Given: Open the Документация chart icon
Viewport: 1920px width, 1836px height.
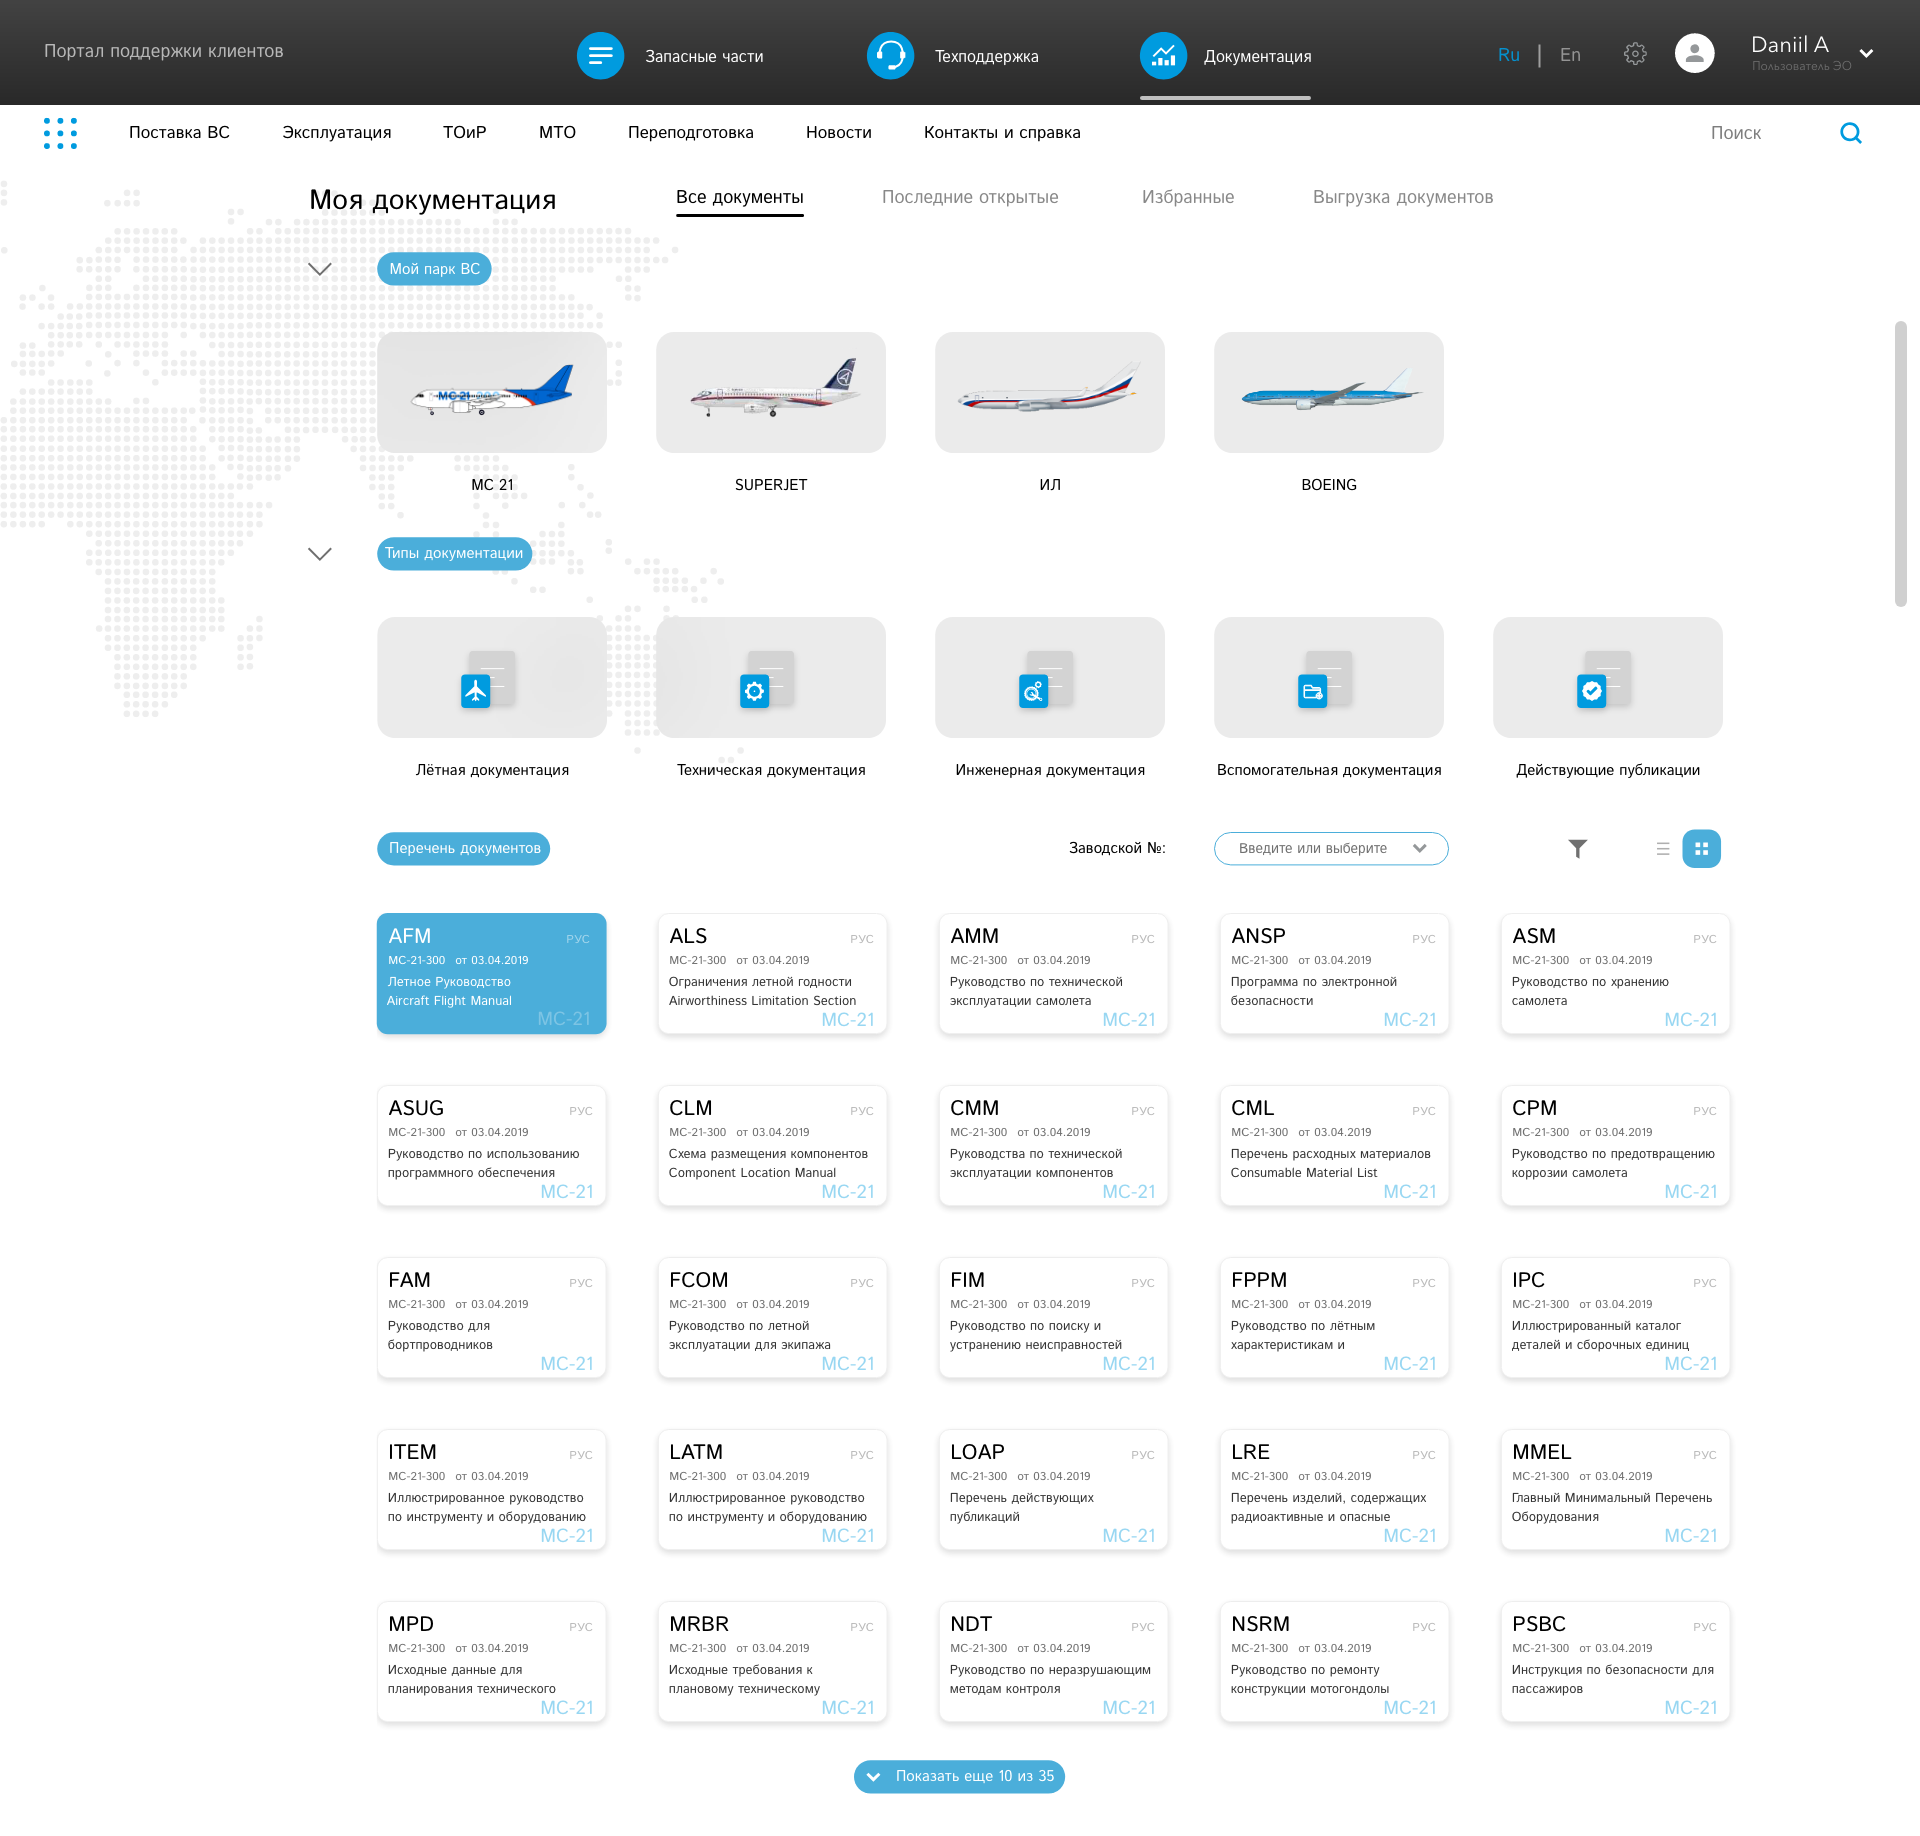Looking at the screenshot, I should coord(1163,56).
